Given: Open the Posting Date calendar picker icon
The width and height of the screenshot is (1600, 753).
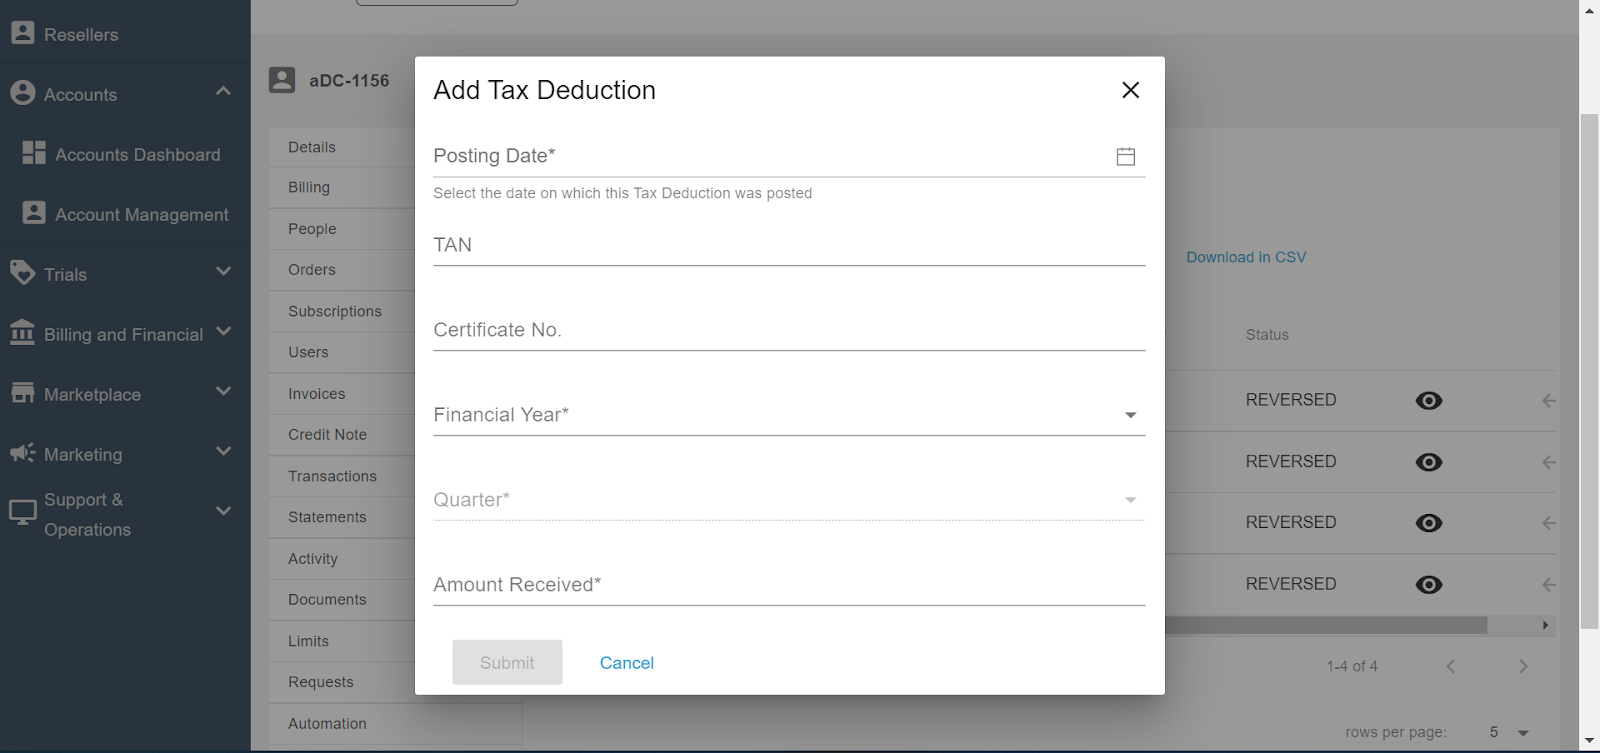Looking at the screenshot, I should [1125, 156].
